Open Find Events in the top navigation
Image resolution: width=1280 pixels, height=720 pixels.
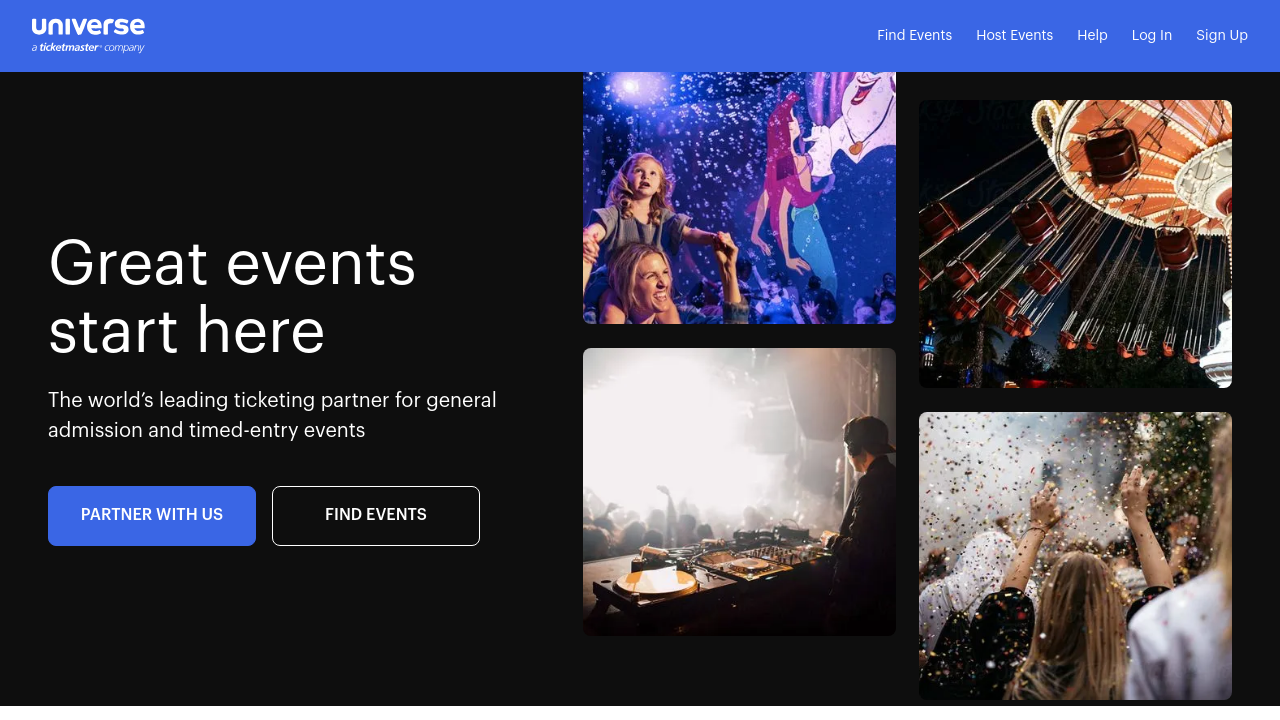pyautogui.click(x=914, y=36)
